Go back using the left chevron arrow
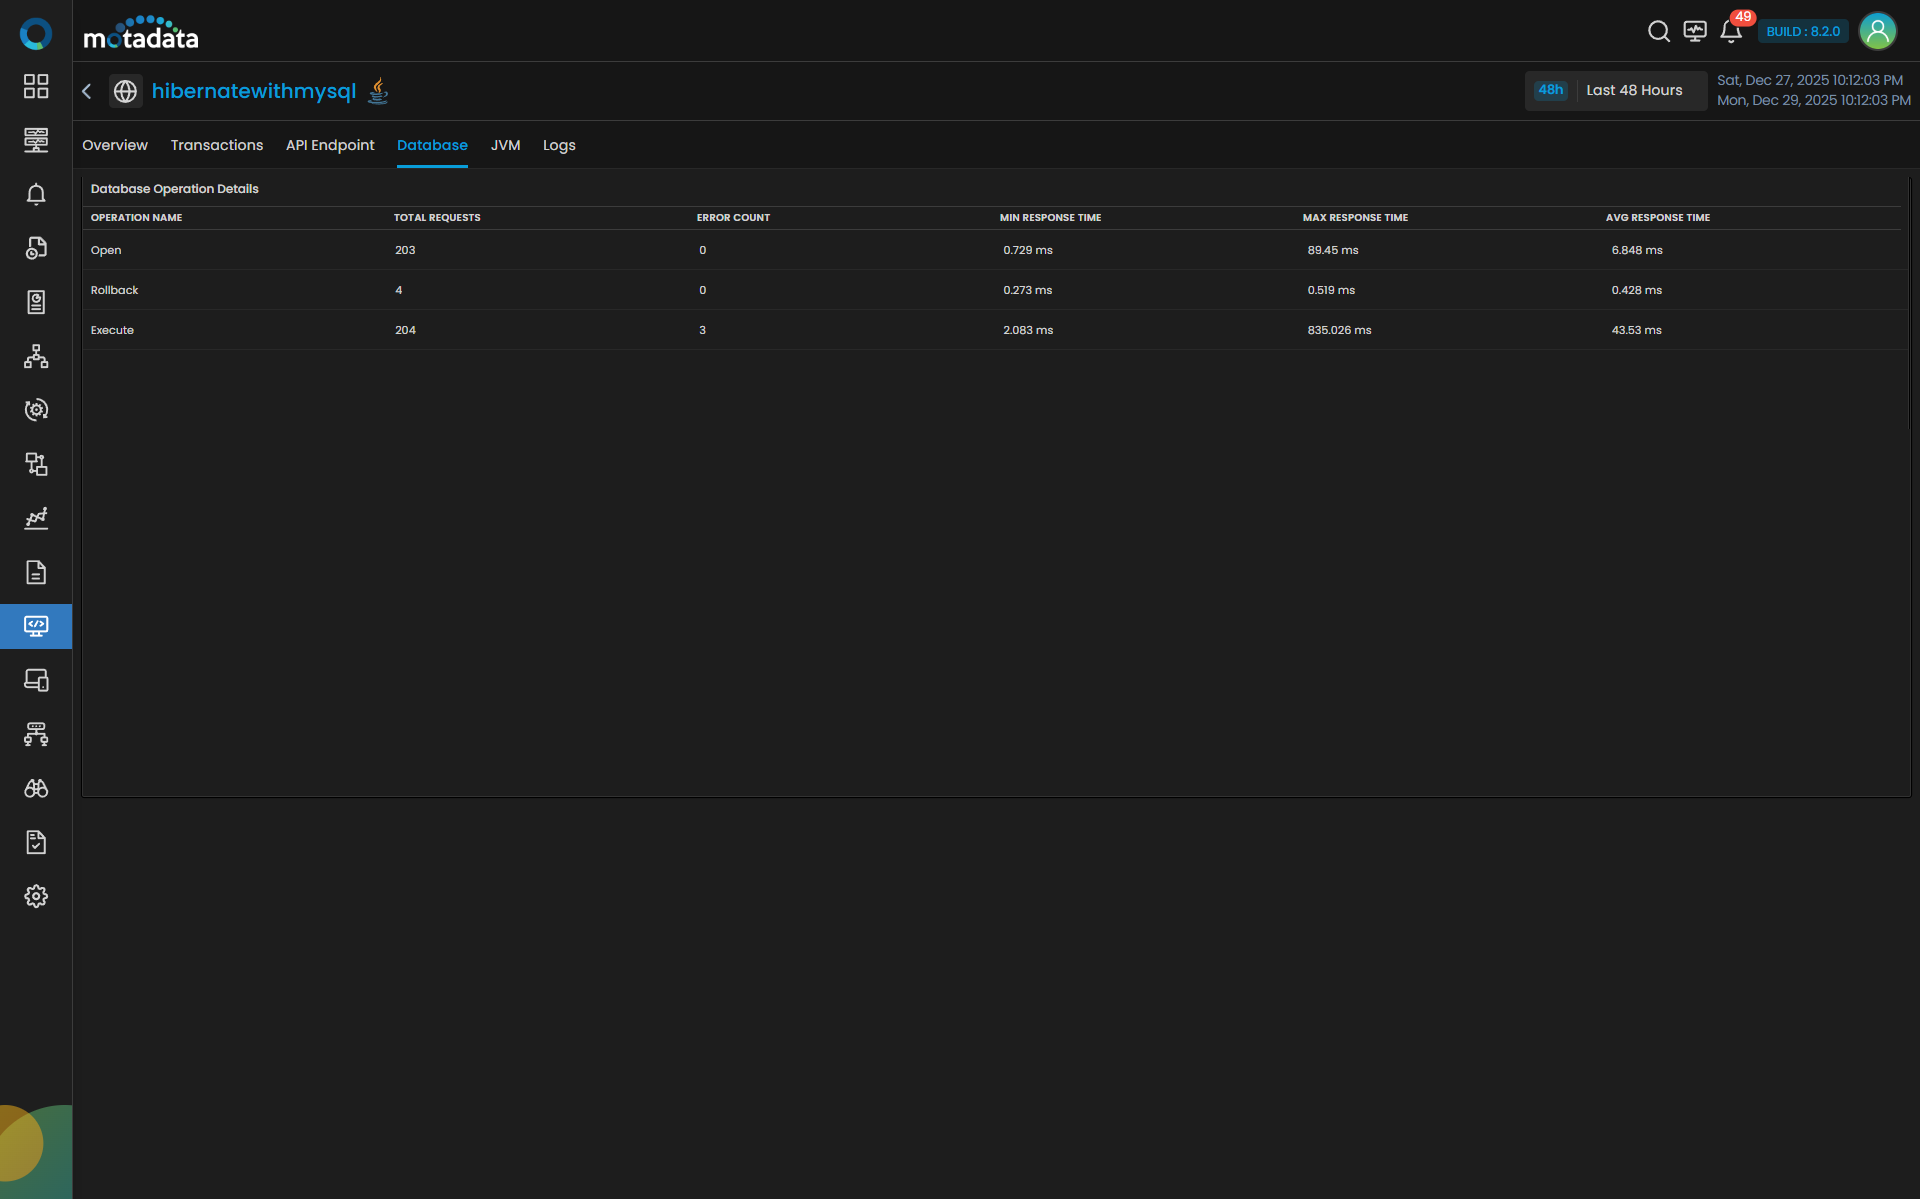Screen dimensions: 1920x1199 [x=87, y=92]
